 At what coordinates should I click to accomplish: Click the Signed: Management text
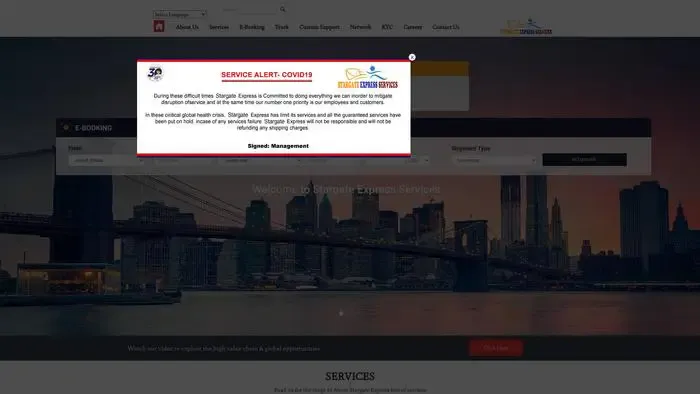[x=278, y=146]
